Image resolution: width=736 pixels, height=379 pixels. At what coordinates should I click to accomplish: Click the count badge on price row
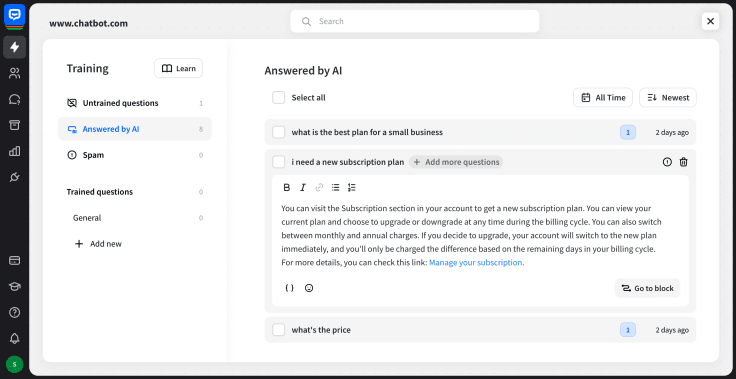tap(628, 330)
